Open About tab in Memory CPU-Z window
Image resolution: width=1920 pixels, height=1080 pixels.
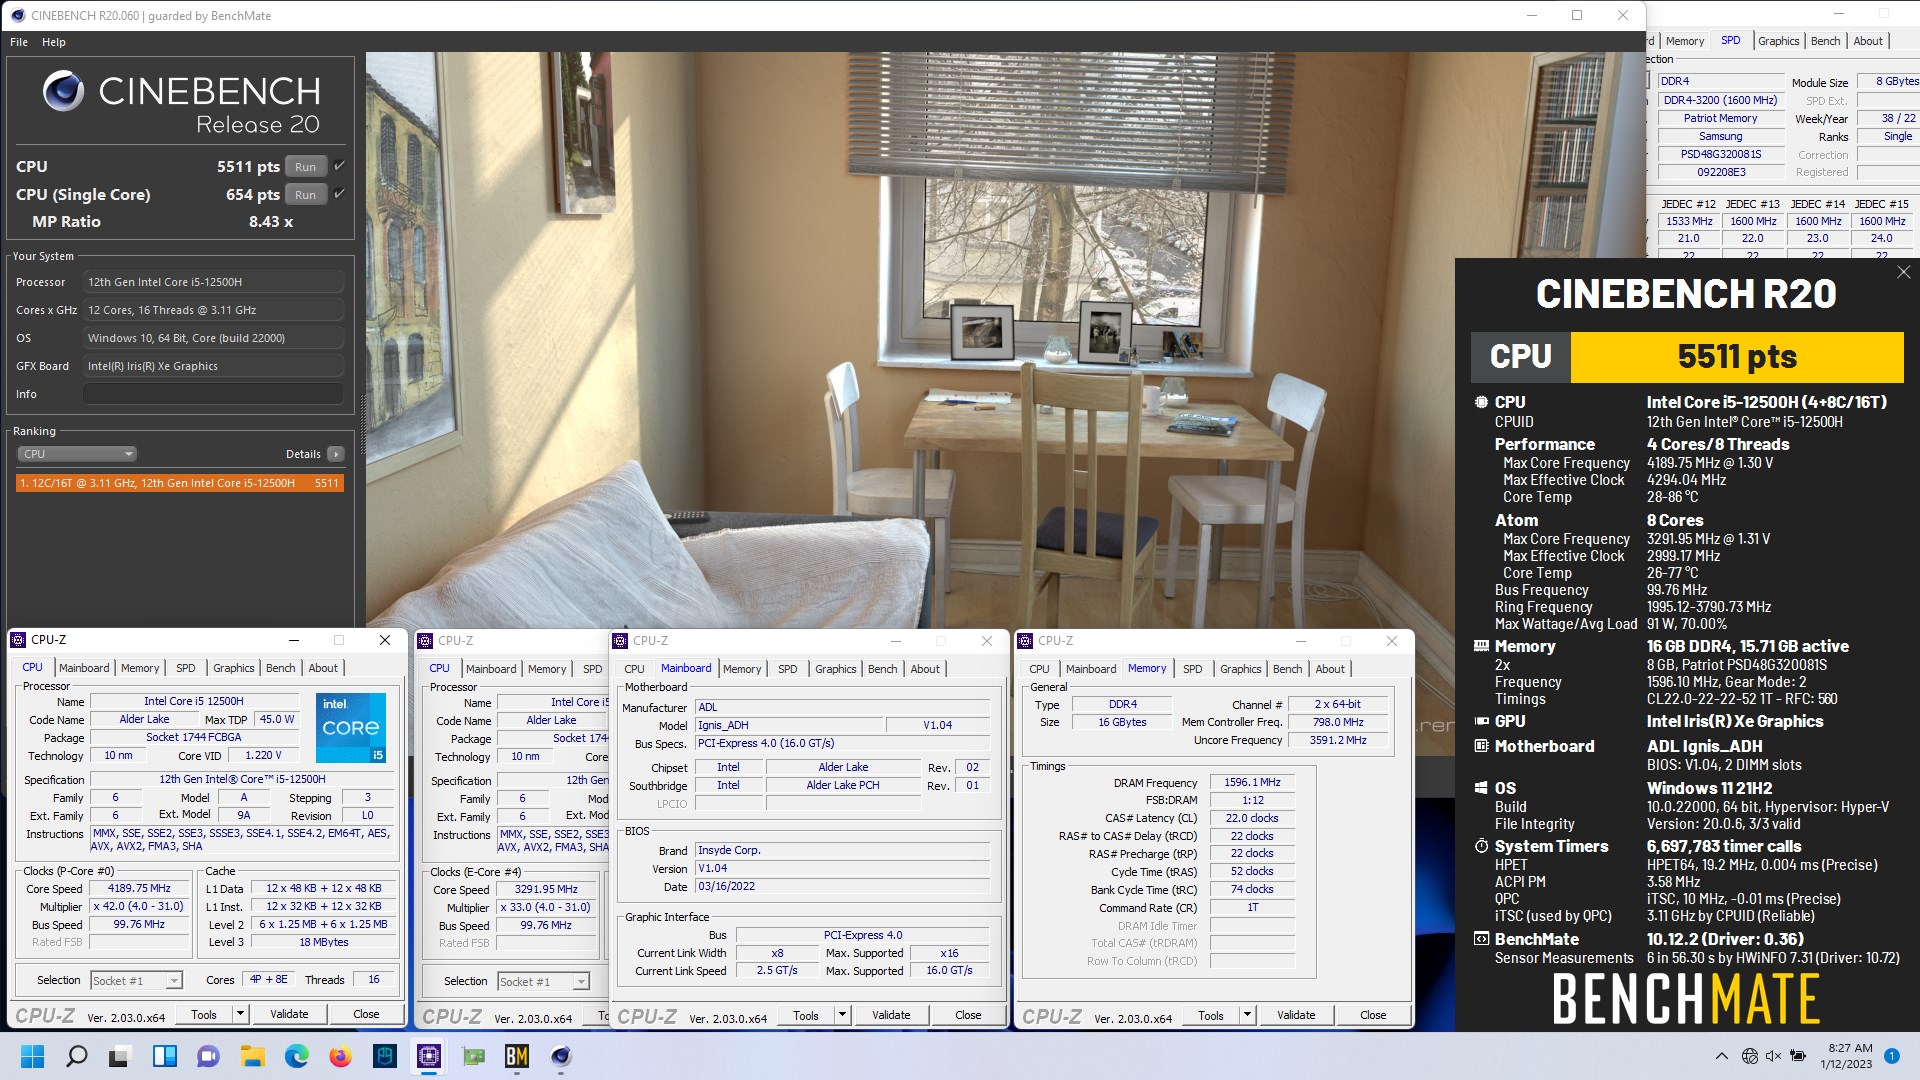click(1330, 669)
